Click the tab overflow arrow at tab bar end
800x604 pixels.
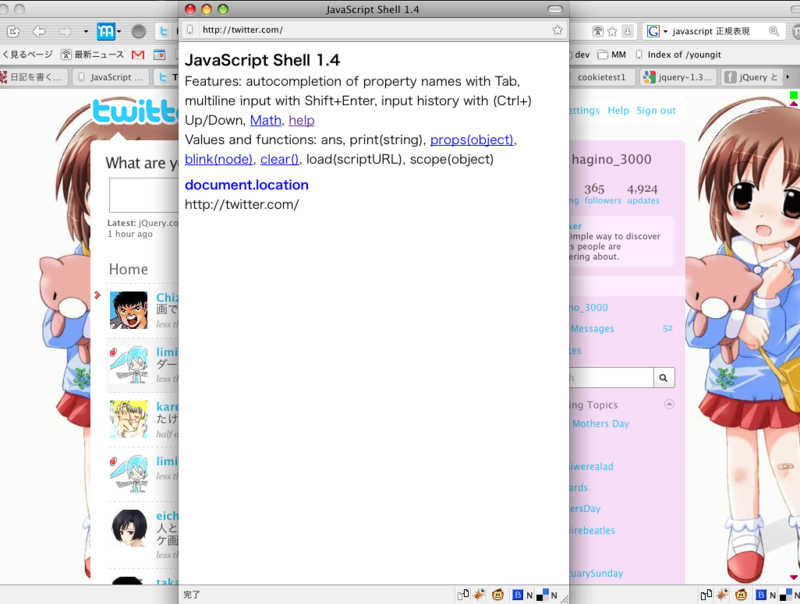point(788,77)
